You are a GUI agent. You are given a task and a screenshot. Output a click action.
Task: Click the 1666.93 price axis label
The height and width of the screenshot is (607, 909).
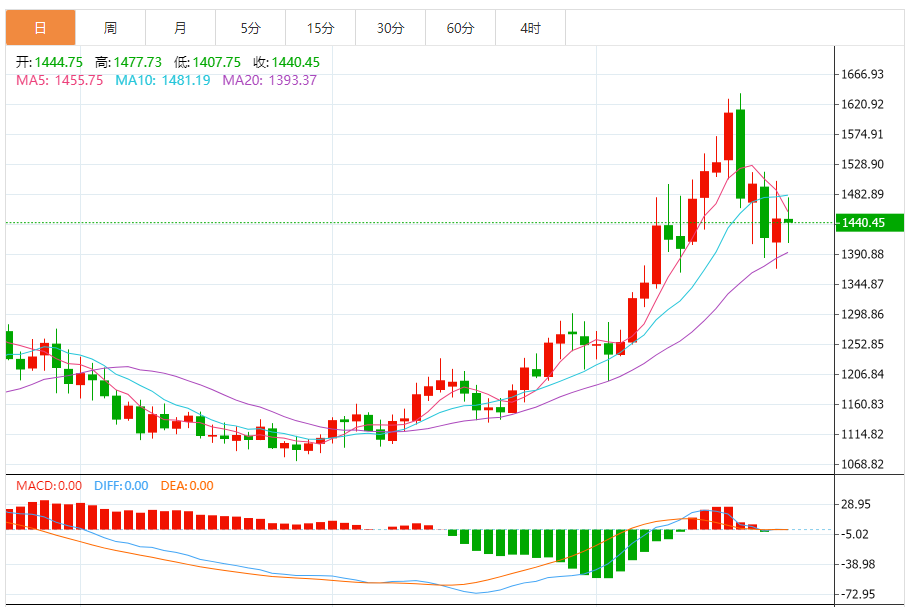click(862, 75)
